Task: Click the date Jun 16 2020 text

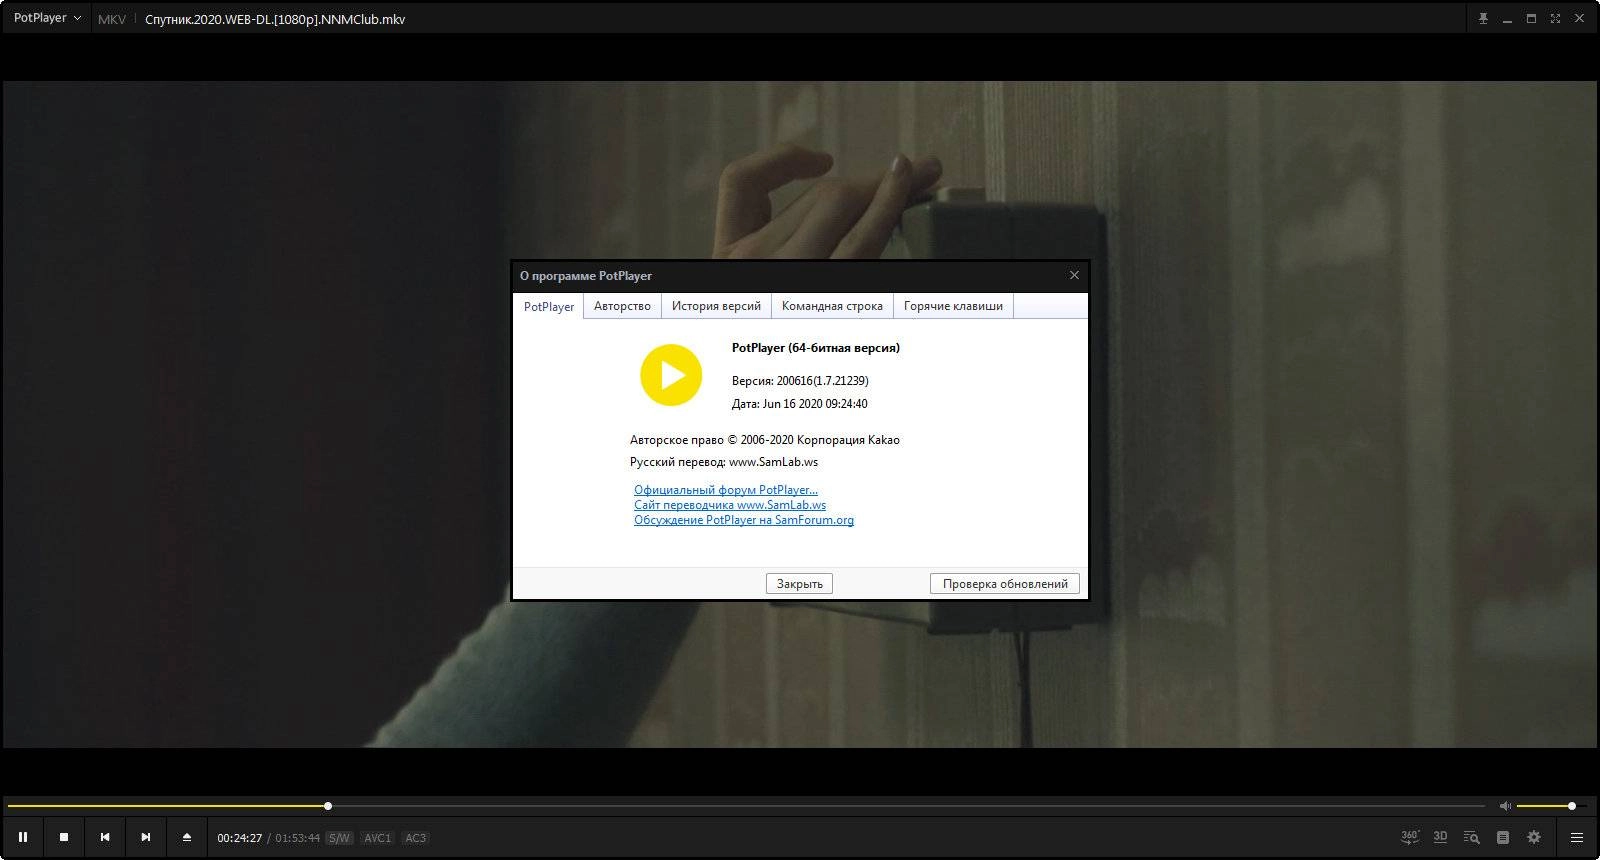Action: coord(815,404)
